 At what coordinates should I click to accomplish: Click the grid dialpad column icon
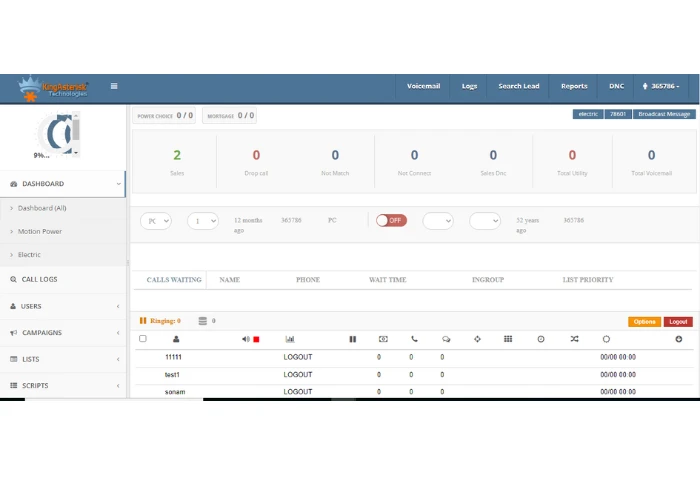pyautogui.click(x=508, y=339)
